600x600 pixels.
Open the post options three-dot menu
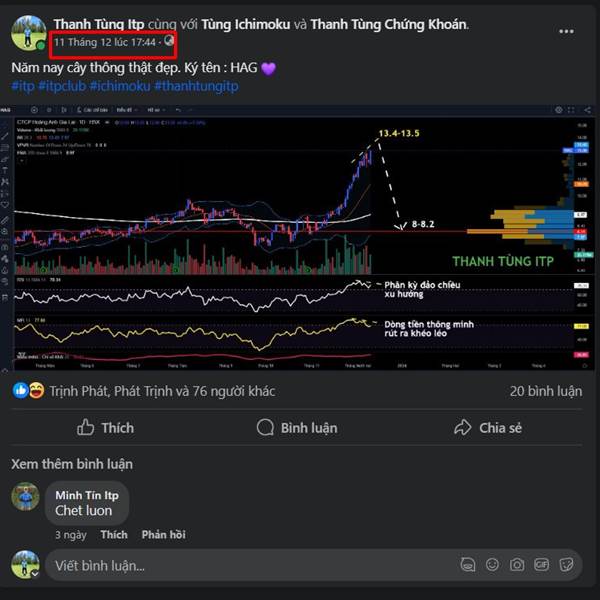[x=566, y=31]
